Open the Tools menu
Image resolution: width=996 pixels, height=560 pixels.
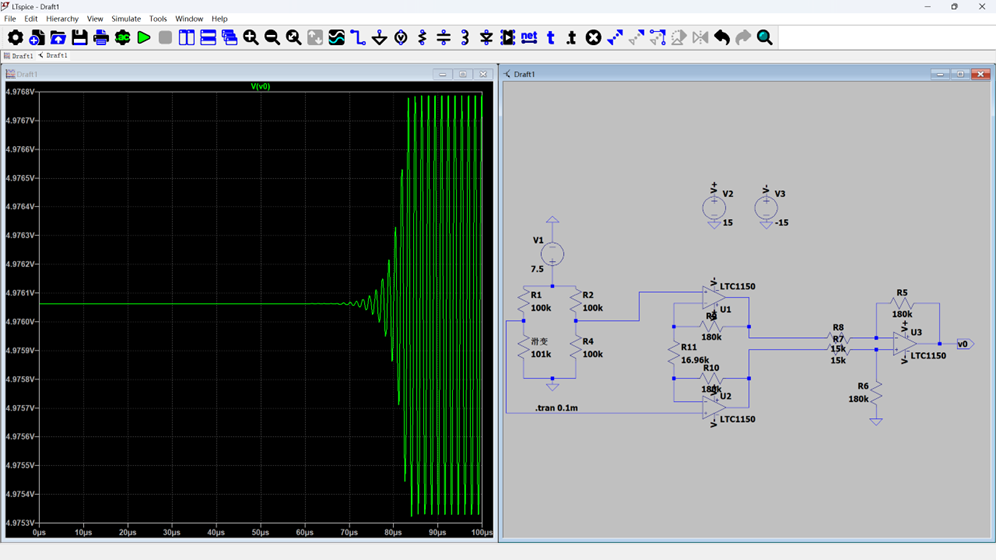158,19
